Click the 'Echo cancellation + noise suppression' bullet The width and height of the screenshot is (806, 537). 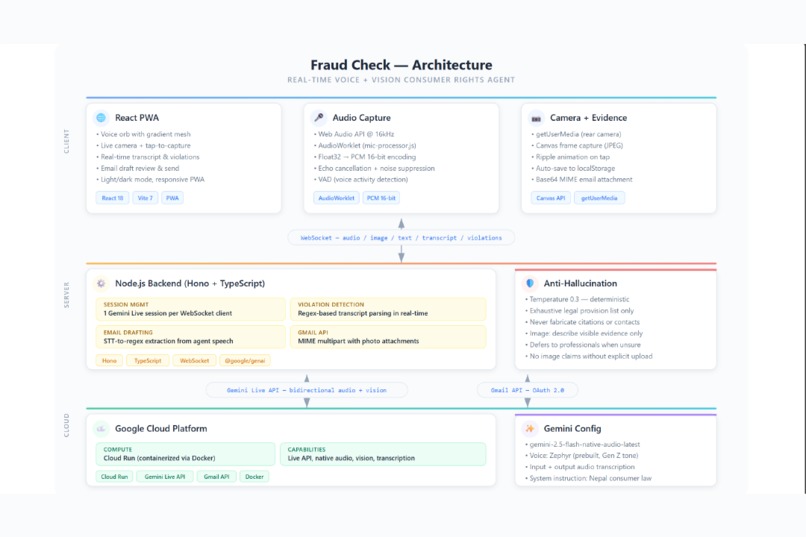(374, 168)
